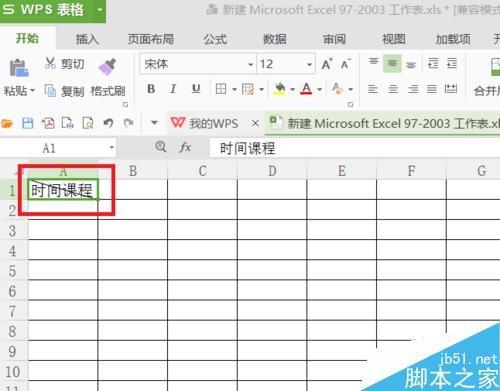
Task: Open the font size 12 dropdown
Action: [309, 64]
